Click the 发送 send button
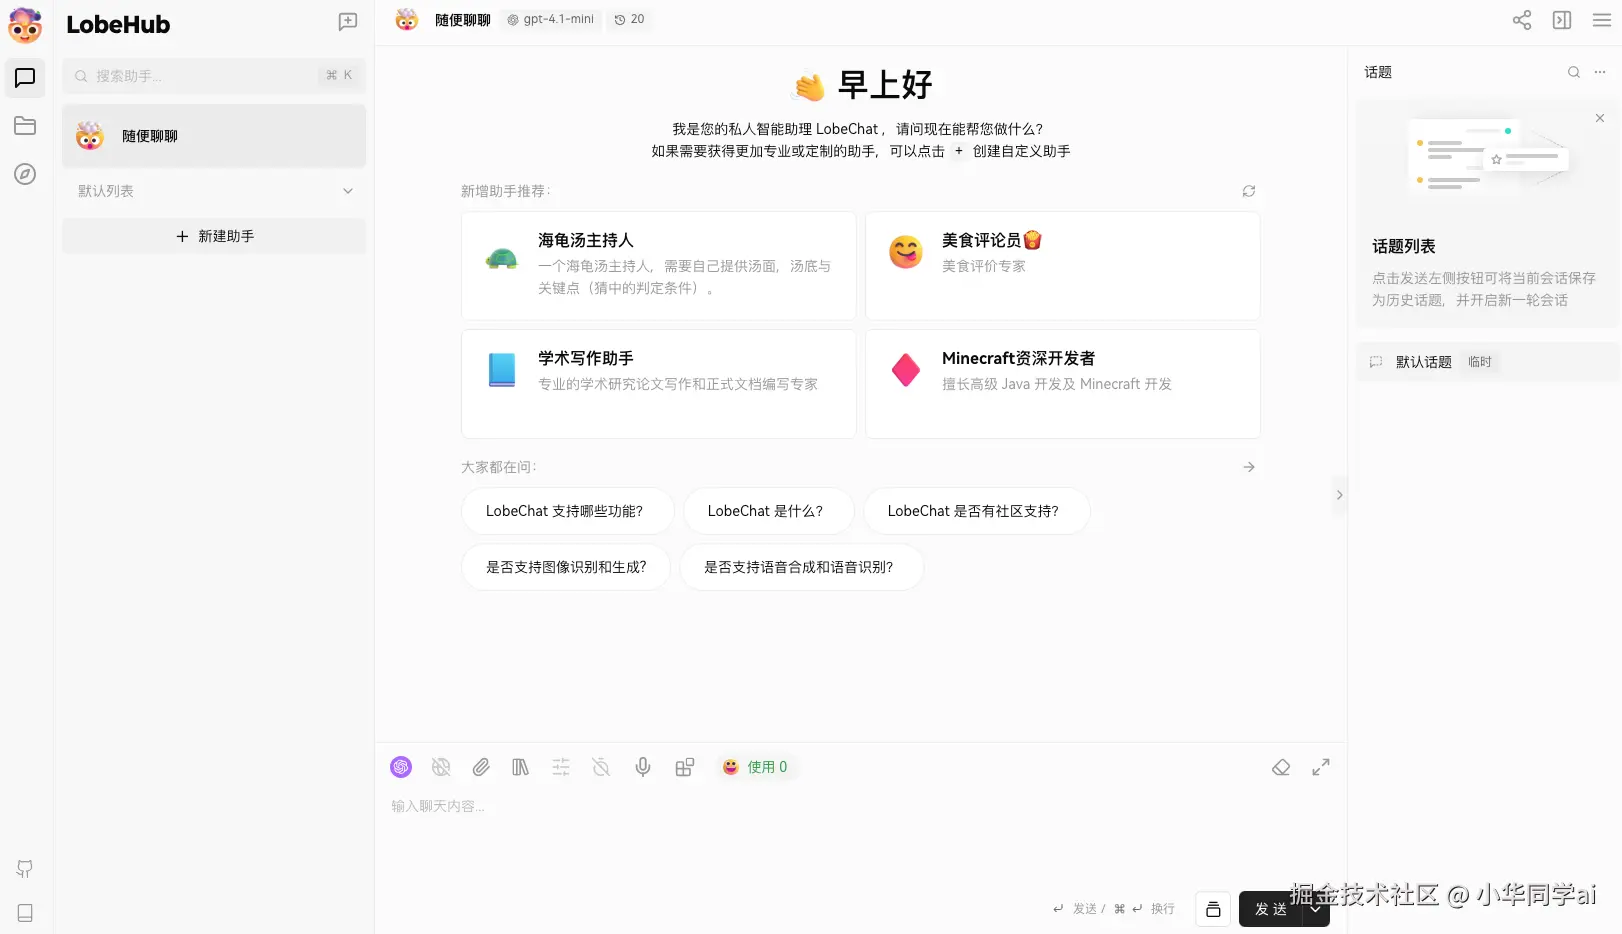This screenshot has width=1622, height=934. [1271, 909]
